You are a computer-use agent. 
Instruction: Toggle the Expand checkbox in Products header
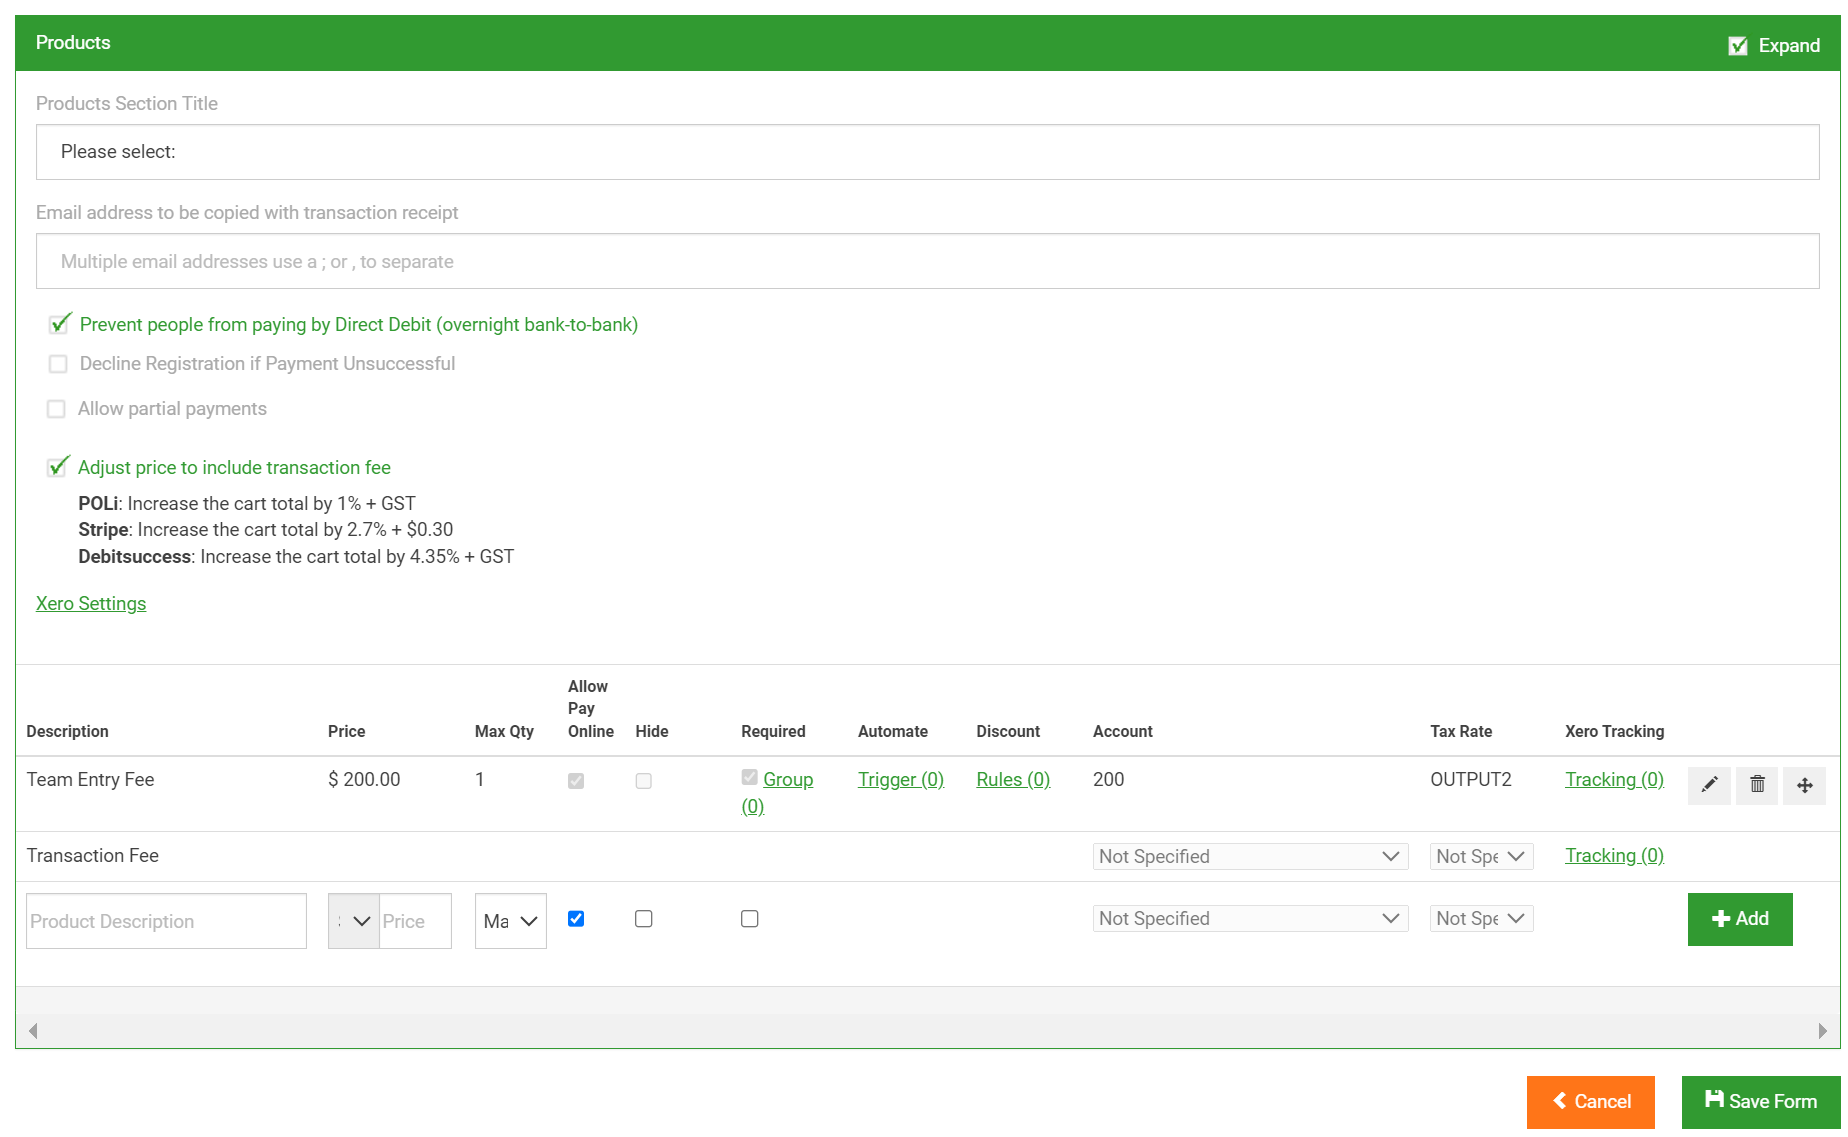(1738, 46)
